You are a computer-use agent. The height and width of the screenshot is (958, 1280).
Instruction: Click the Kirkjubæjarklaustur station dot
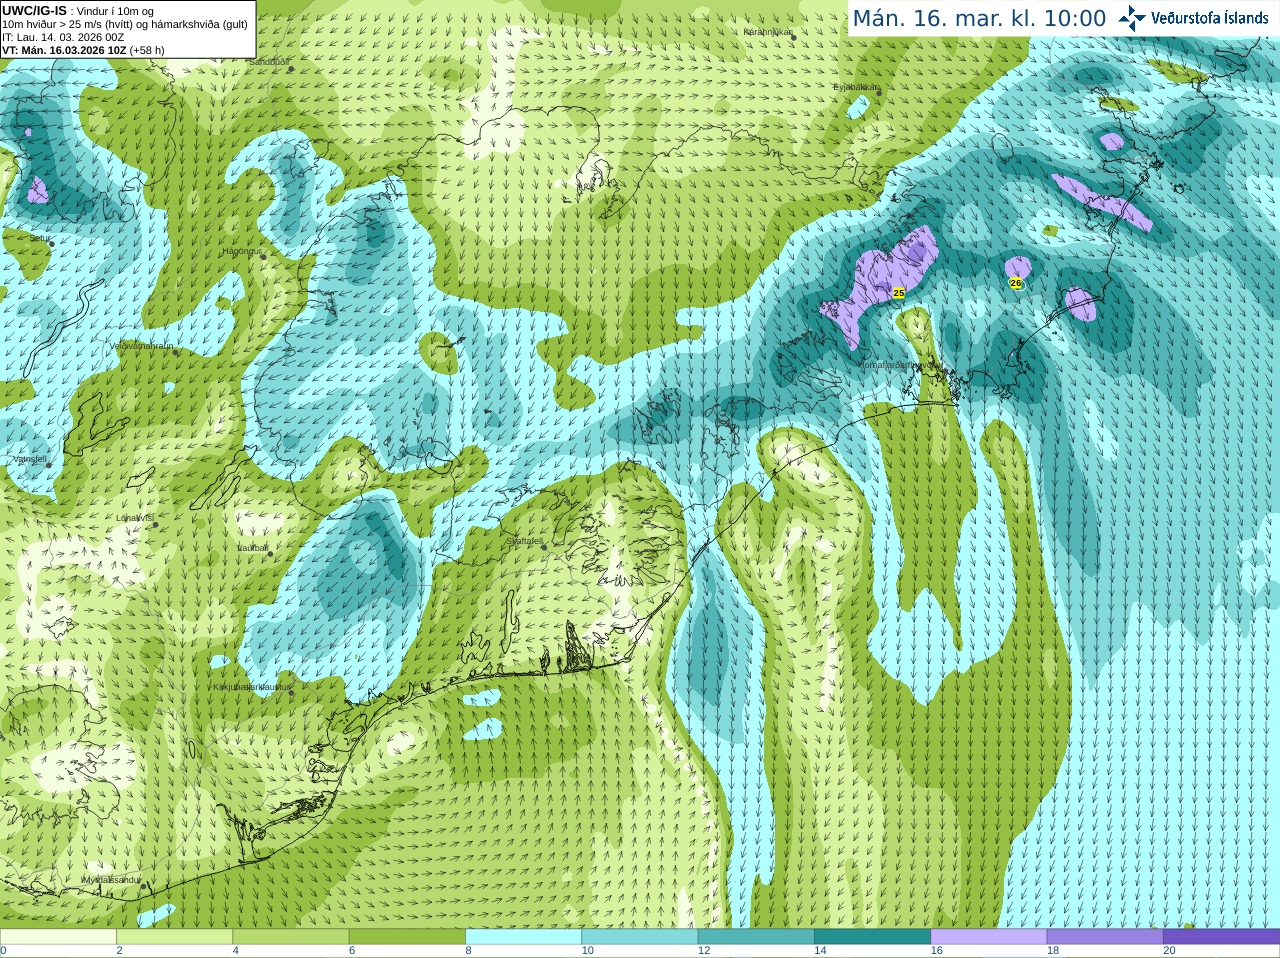click(291, 692)
